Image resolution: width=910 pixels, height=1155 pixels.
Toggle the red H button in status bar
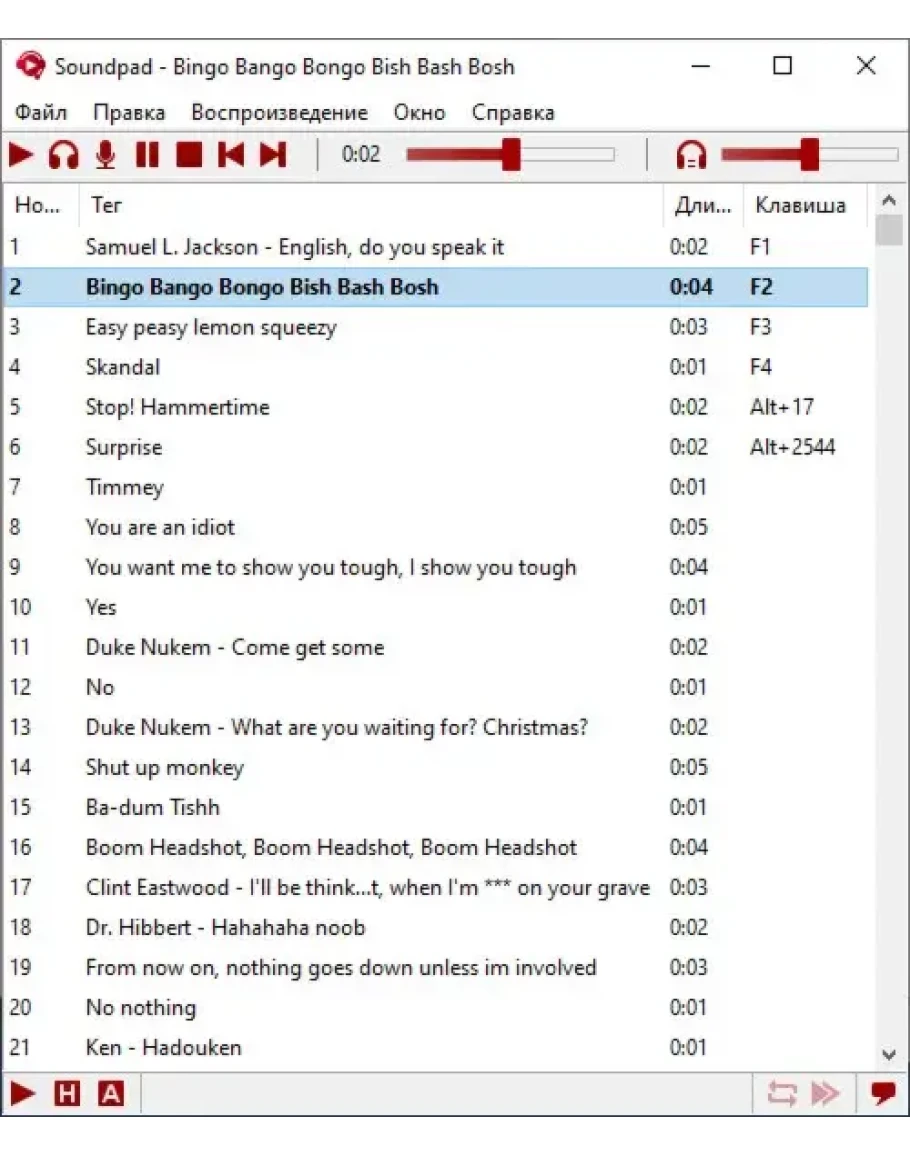67,1094
